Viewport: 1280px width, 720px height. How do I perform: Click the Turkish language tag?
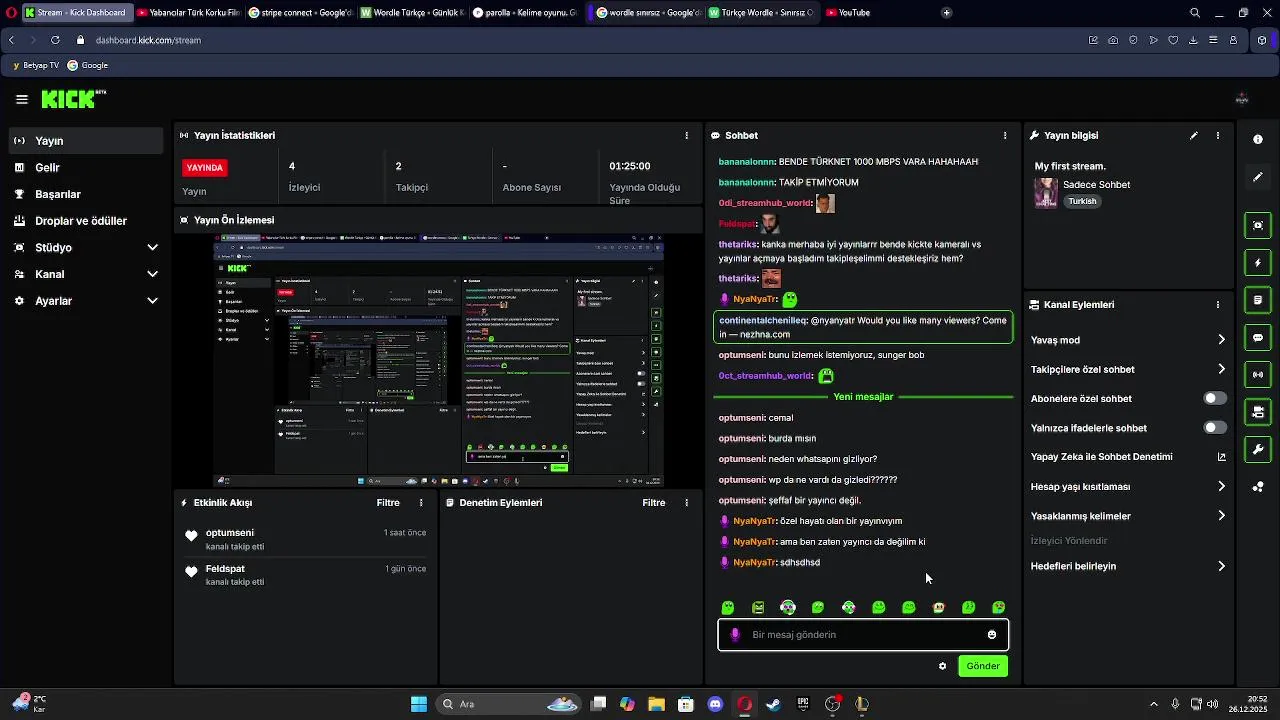[1082, 201]
